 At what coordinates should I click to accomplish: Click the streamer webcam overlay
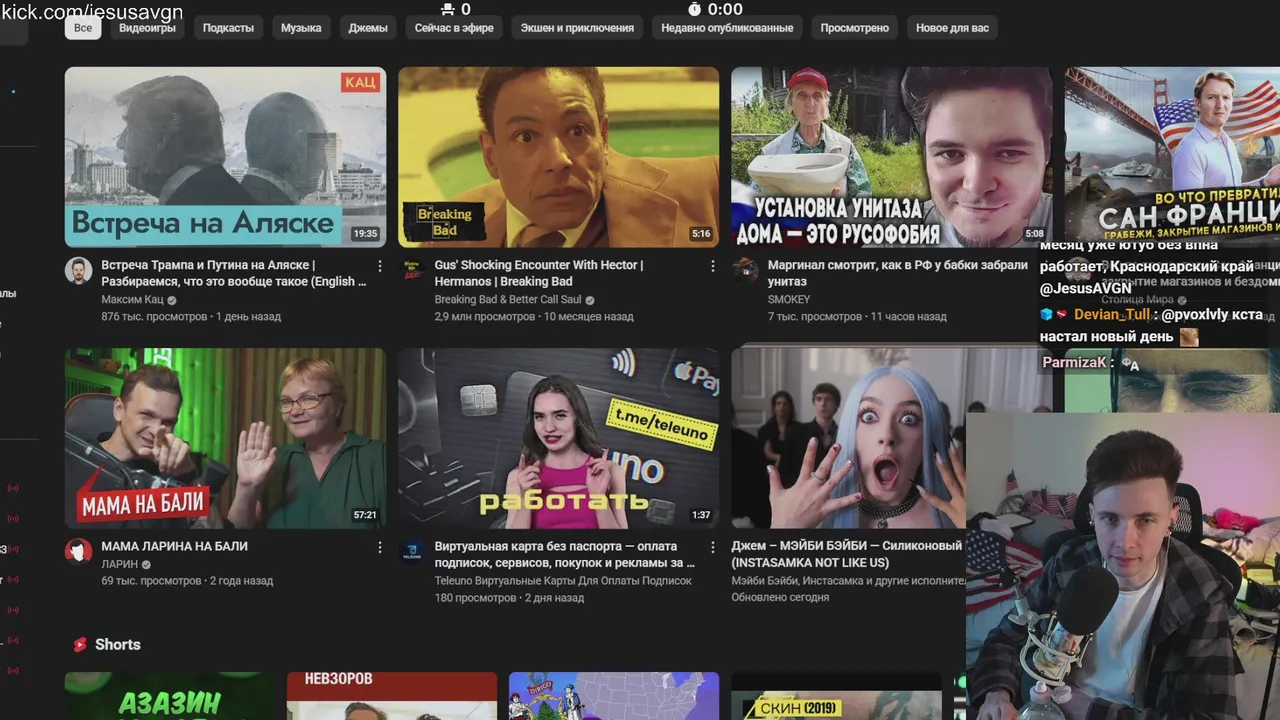(1123, 567)
